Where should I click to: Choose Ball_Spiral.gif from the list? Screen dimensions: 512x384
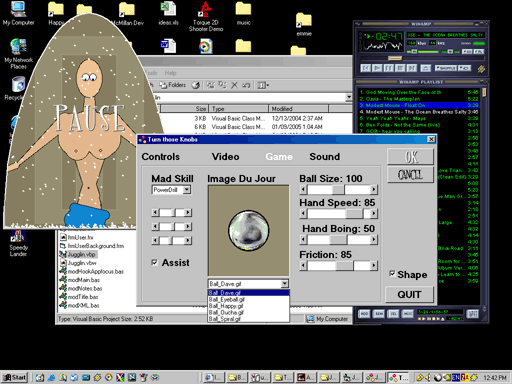point(248,319)
